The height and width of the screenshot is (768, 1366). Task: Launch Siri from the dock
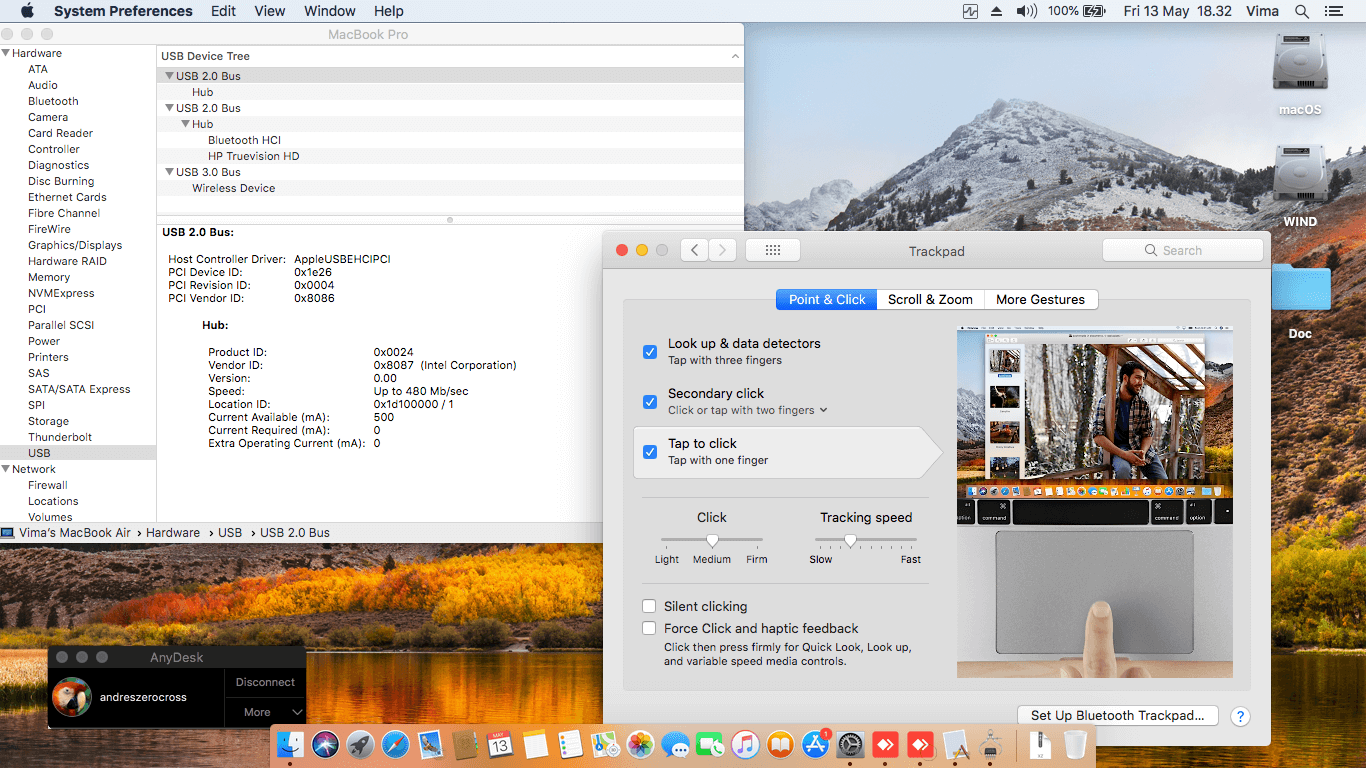pyautogui.click(x=325, y=745)
